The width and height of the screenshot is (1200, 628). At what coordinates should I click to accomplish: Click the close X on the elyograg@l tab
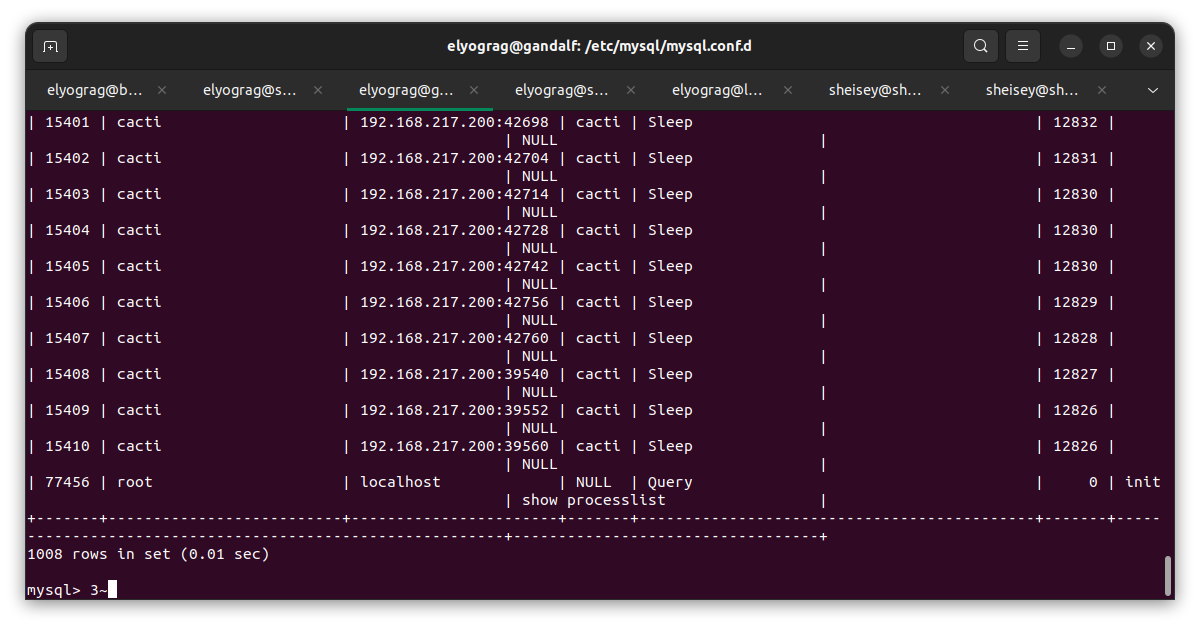pos(788,89)
